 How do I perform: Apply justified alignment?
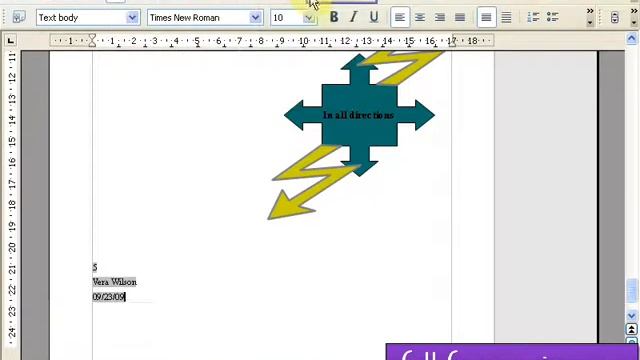tap(460, 17)
